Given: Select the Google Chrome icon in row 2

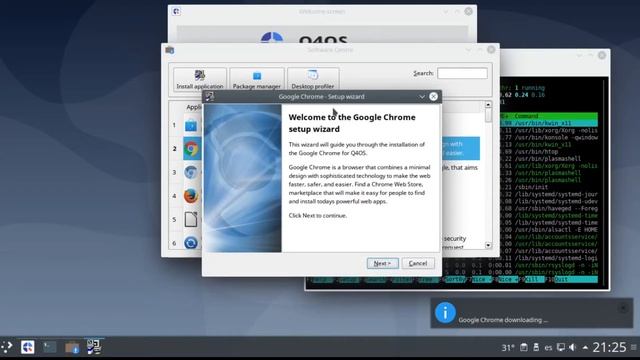Looking at the screenshot, I should coord(191,149).
